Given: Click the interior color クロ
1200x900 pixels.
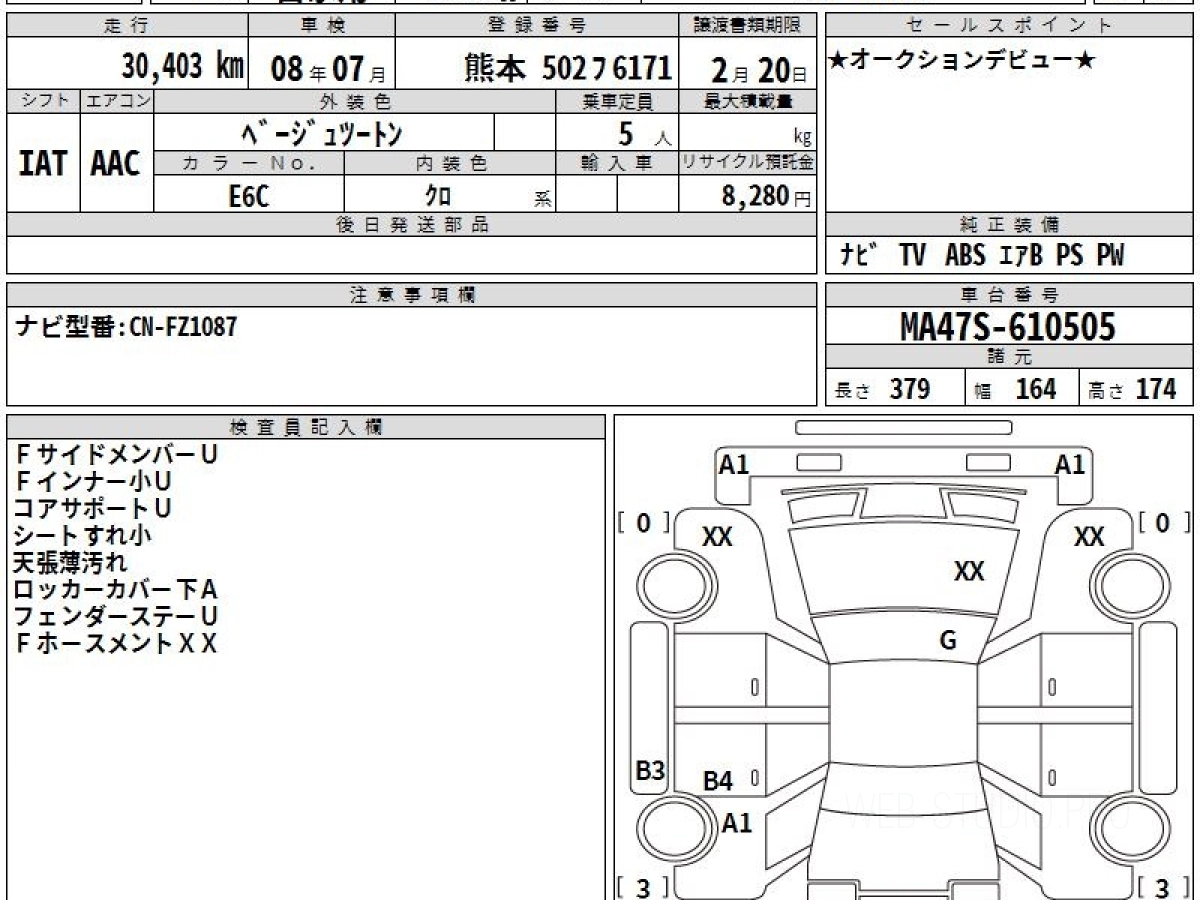Looking at the screenshot, I should click(x=438, y=197).
